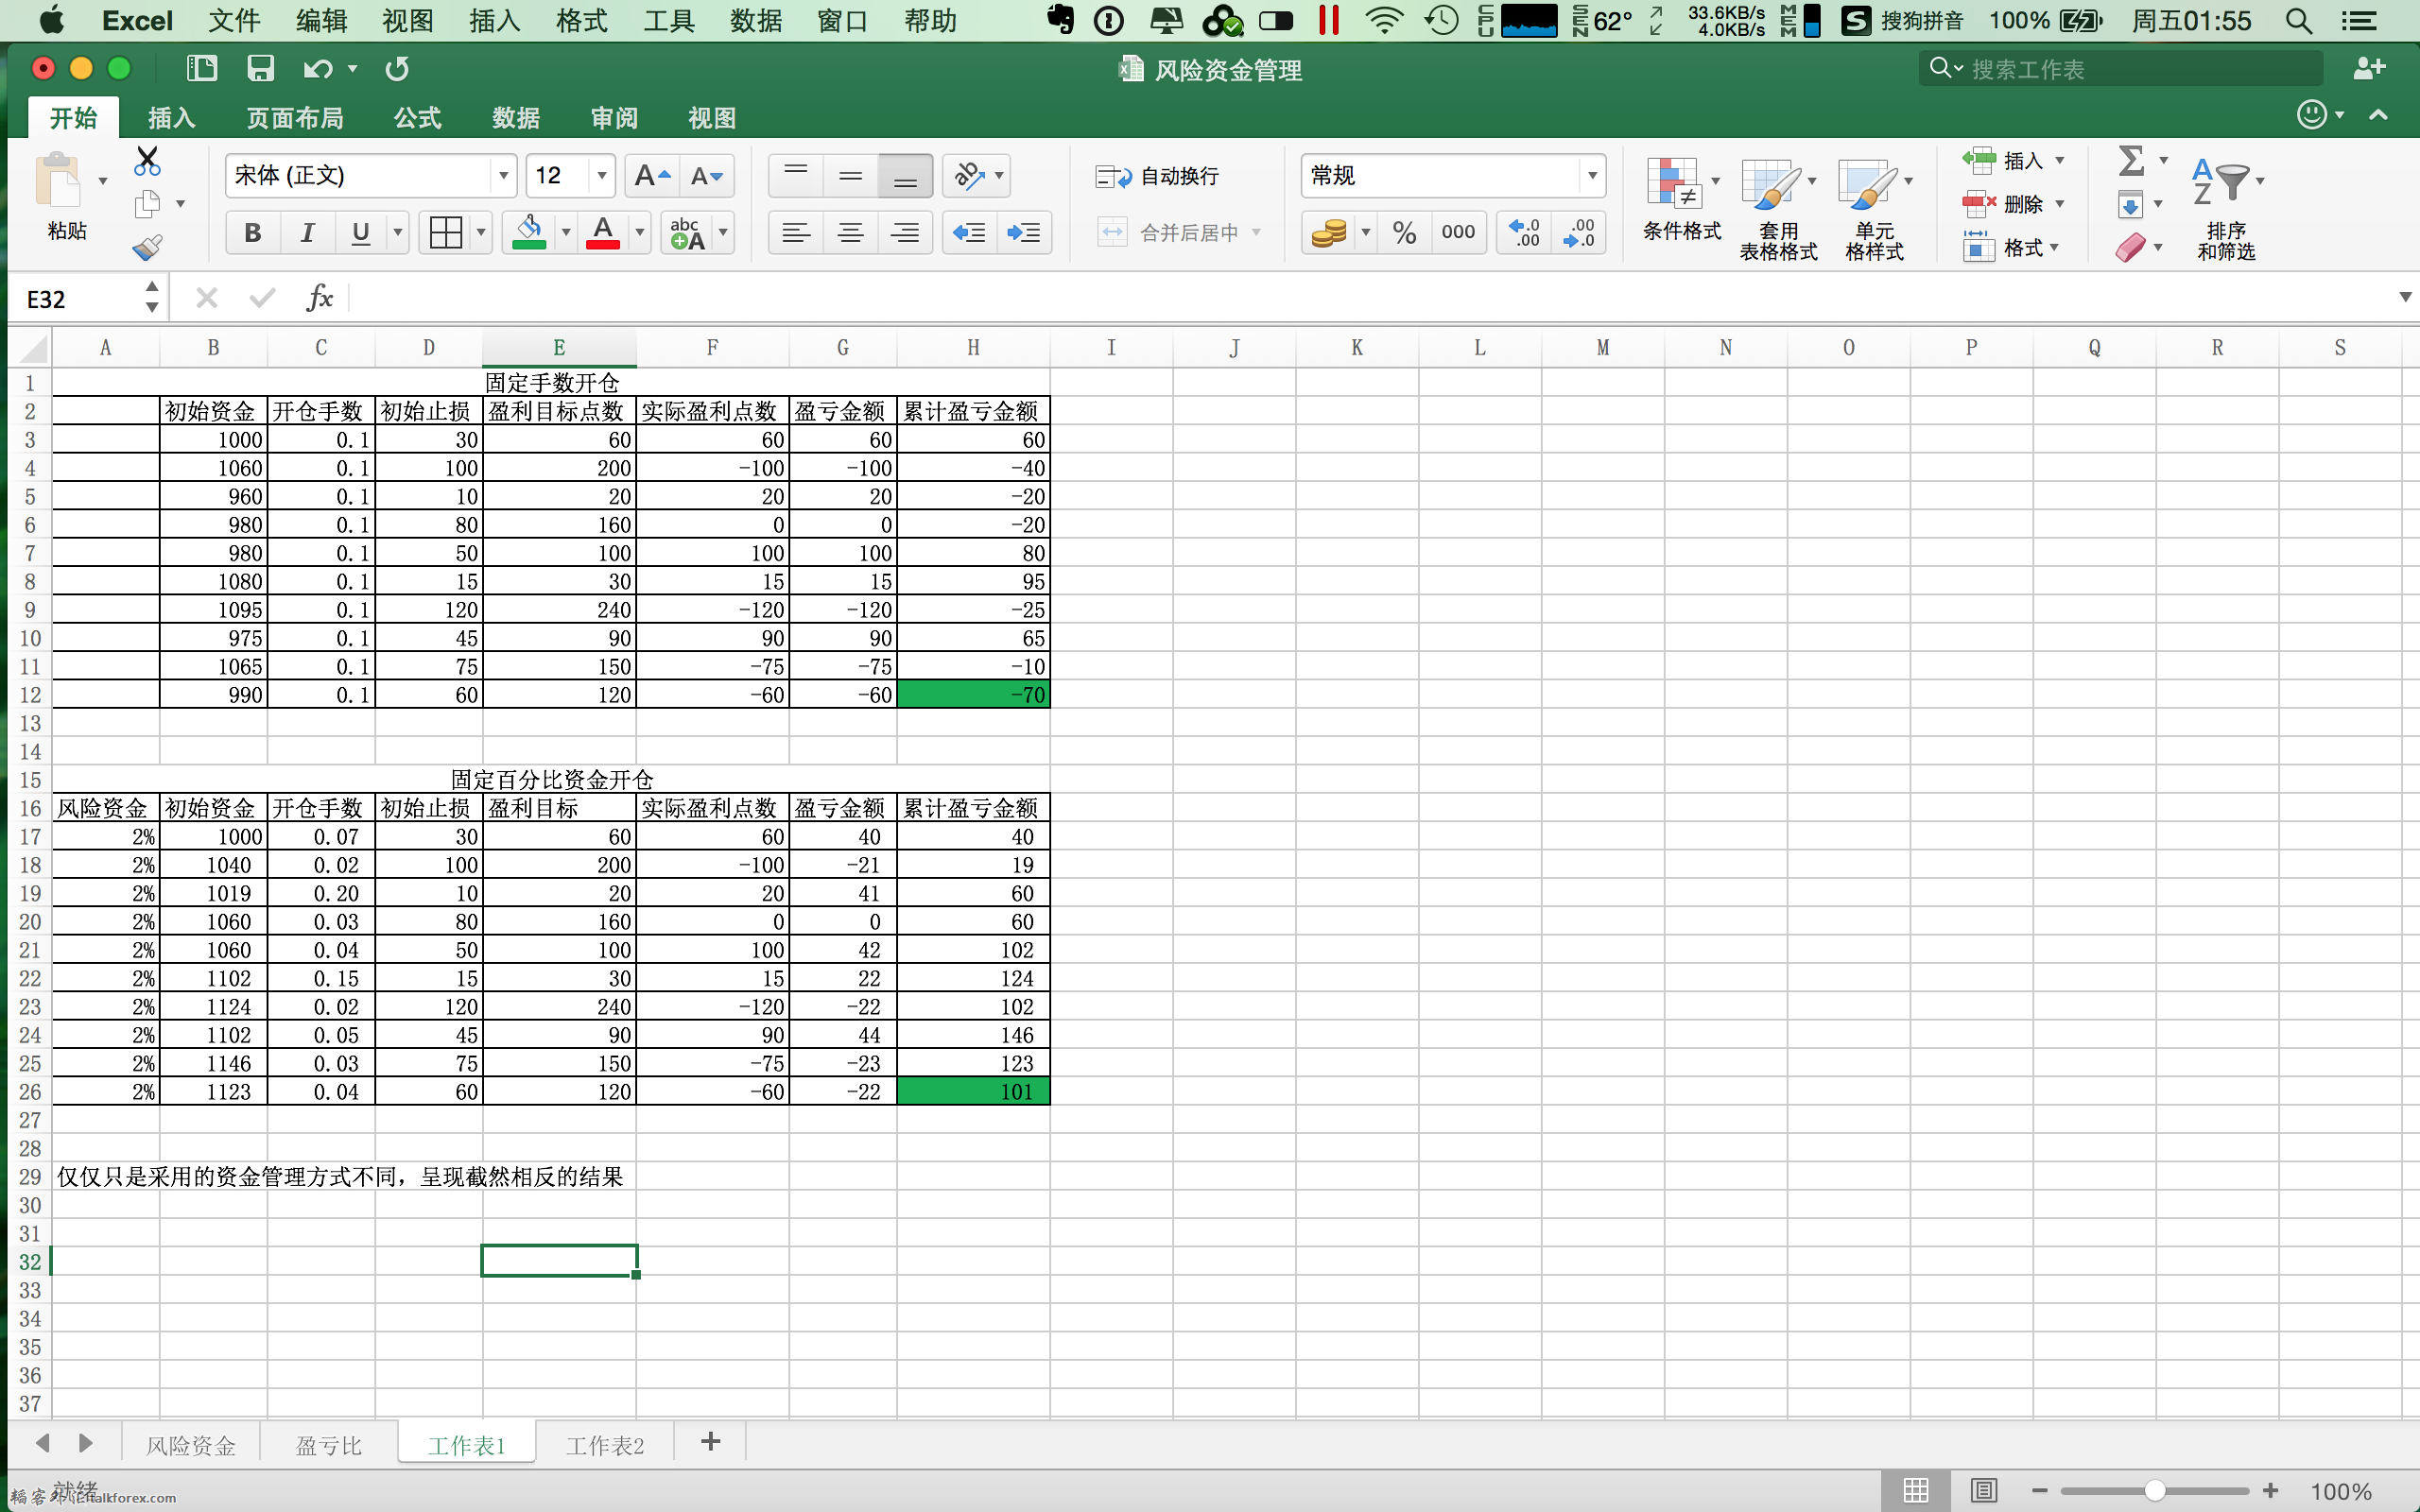The height and width of the screenshot is (1512, 2420).
Task: Expand the Insert cells 插入 dropdown in ribbon
Action: pos(2060,160)
